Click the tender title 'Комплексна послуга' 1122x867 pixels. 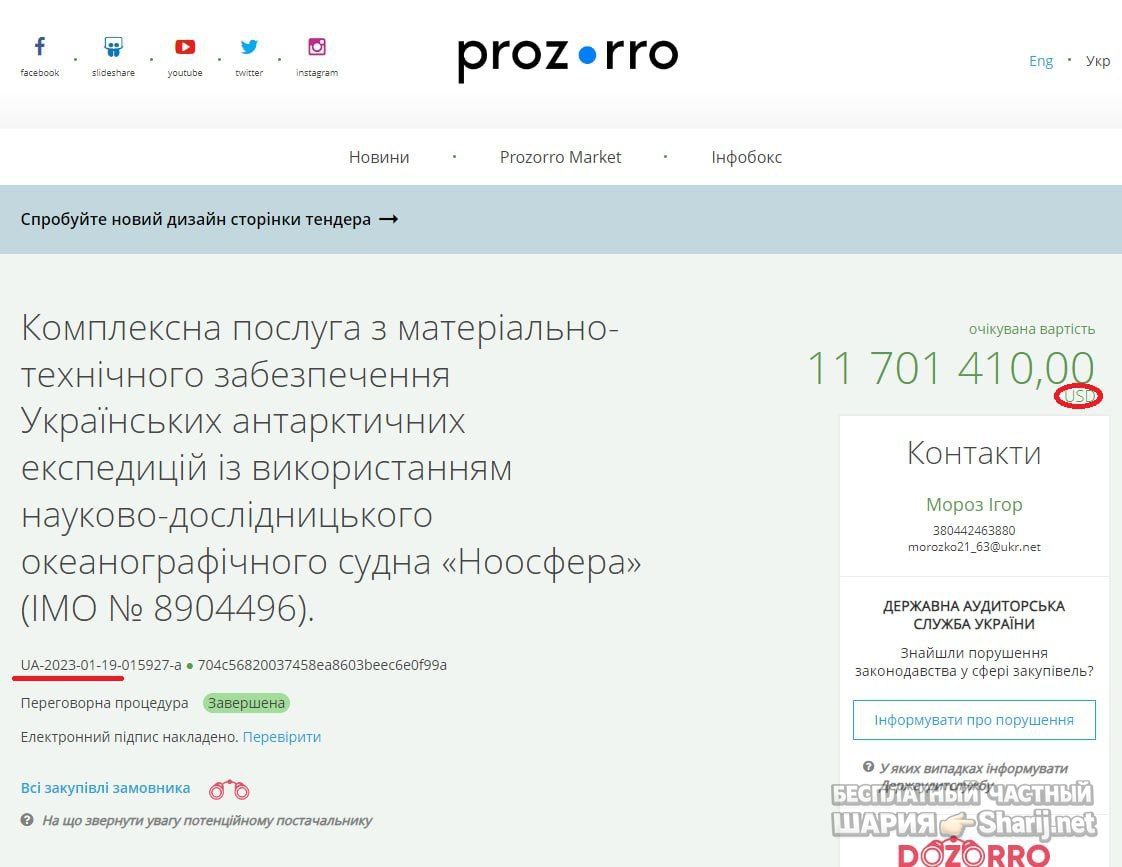tap(331, 469)
